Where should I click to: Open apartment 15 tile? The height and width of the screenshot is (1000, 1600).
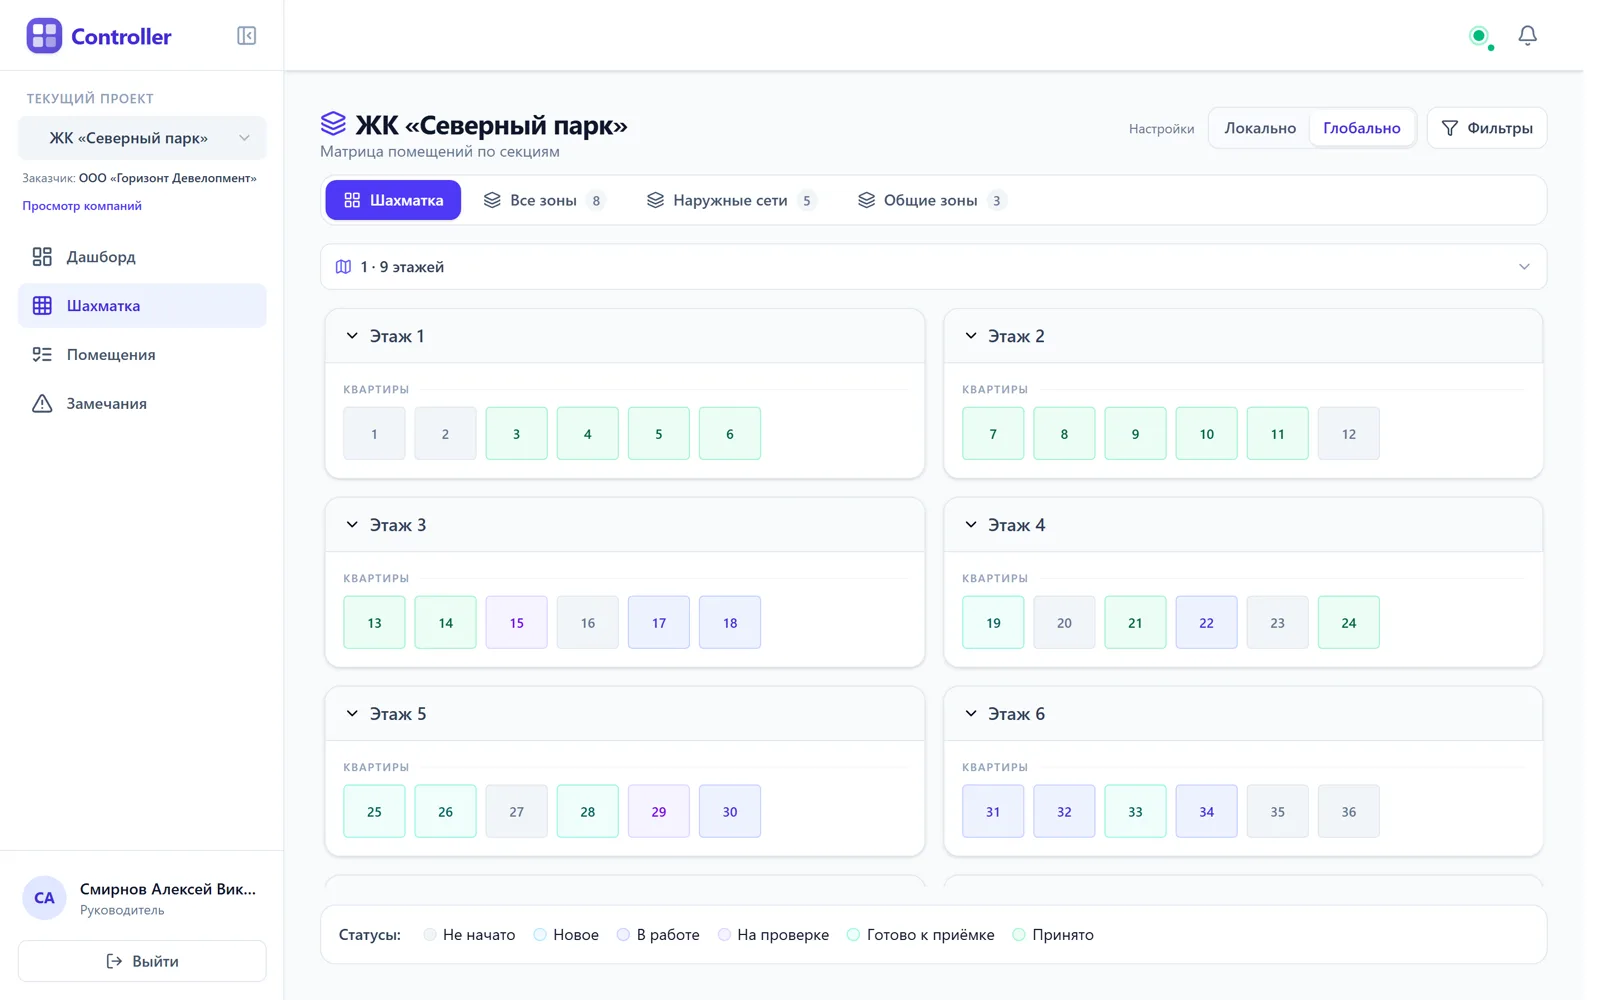click(x=516, y=622)
